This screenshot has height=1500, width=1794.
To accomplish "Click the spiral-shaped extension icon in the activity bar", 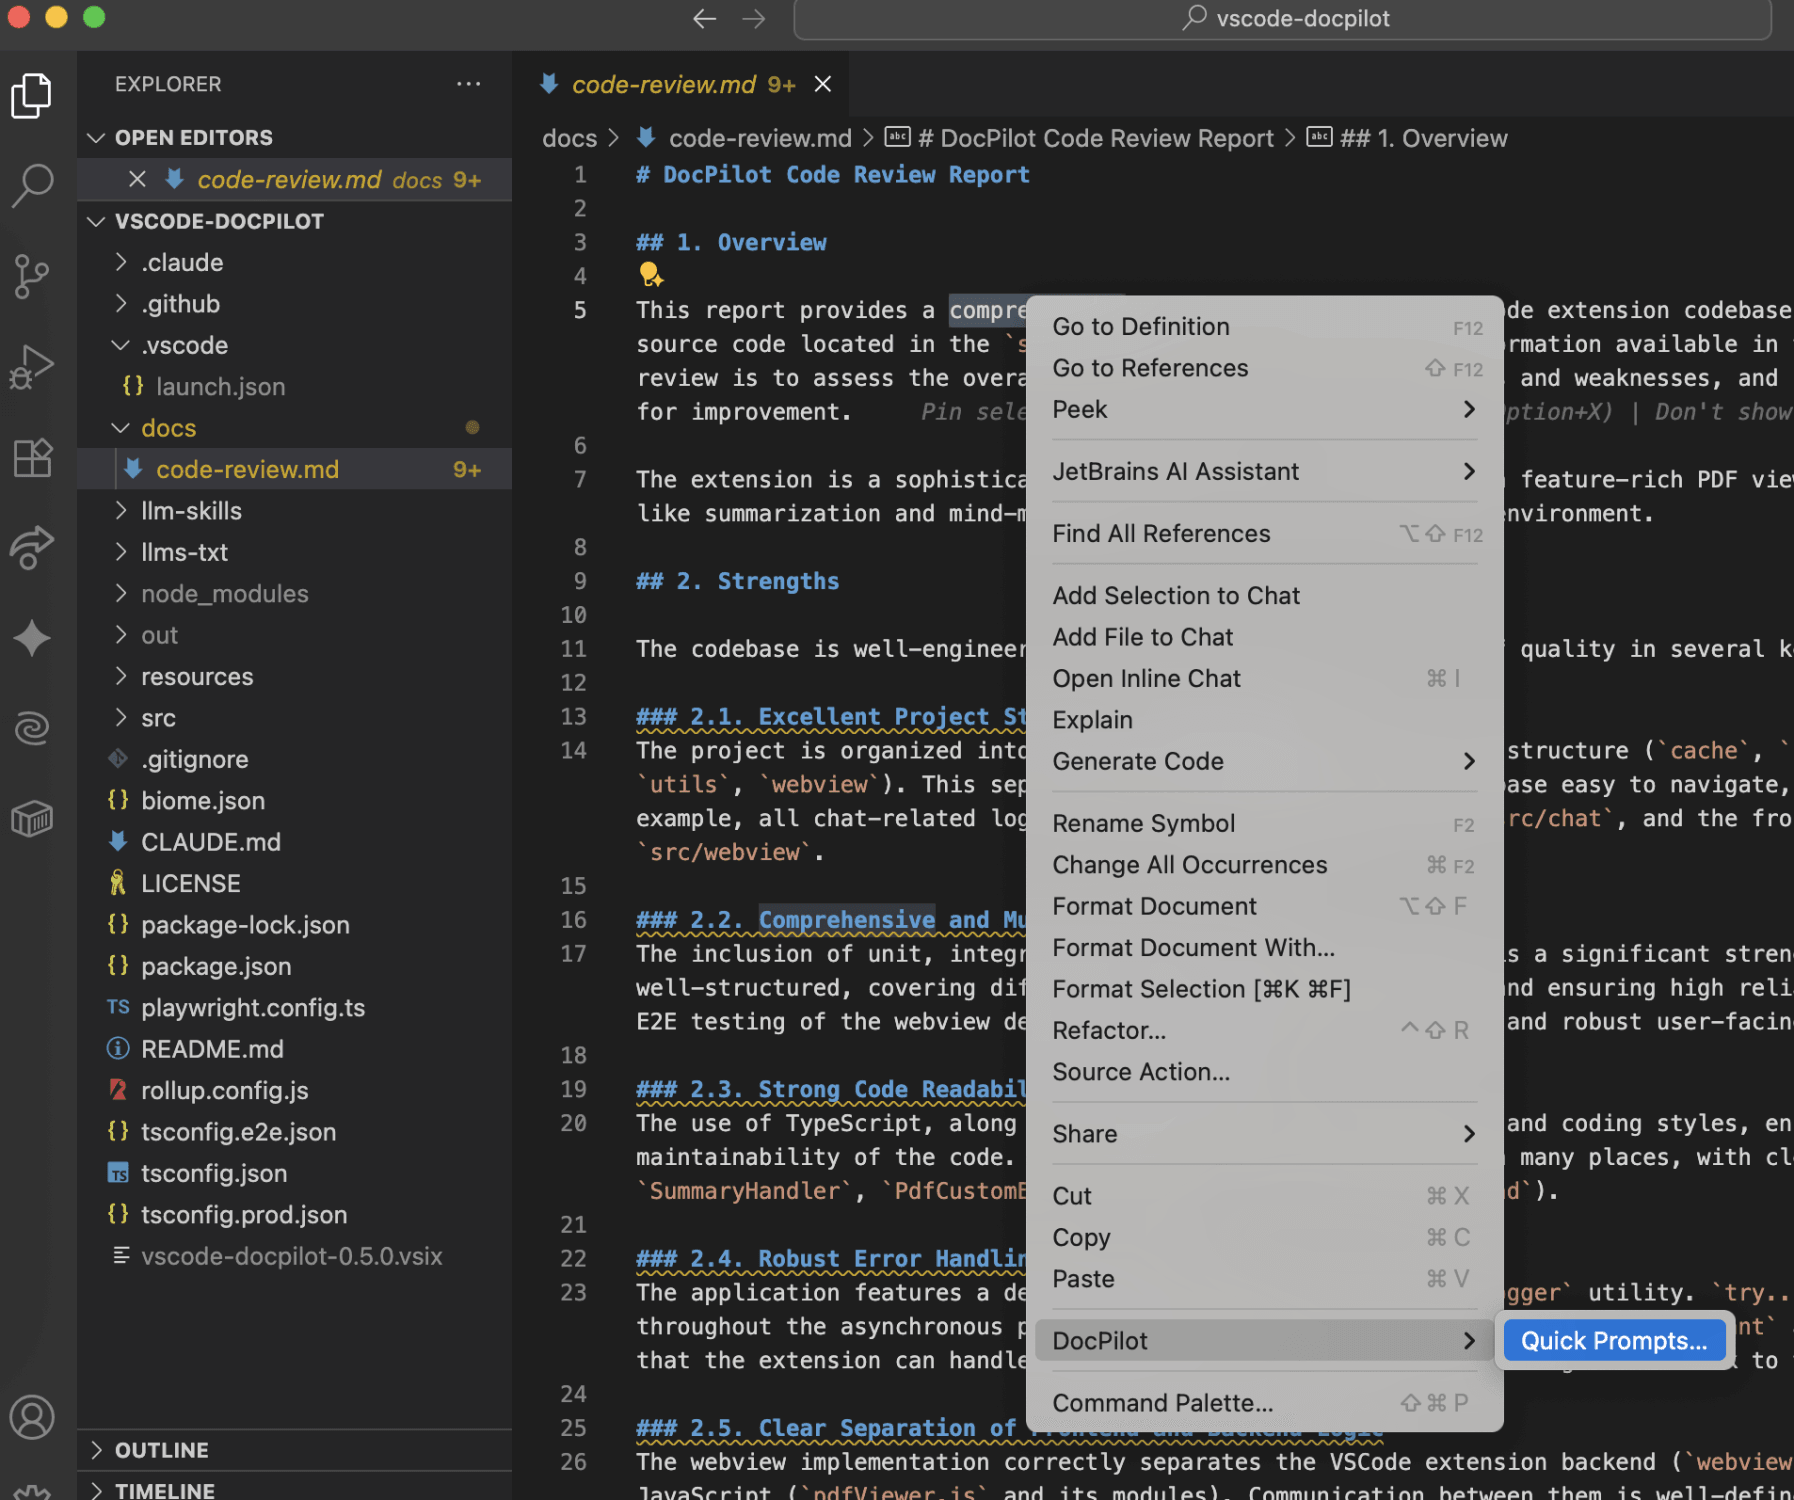I will pos(33,728).
